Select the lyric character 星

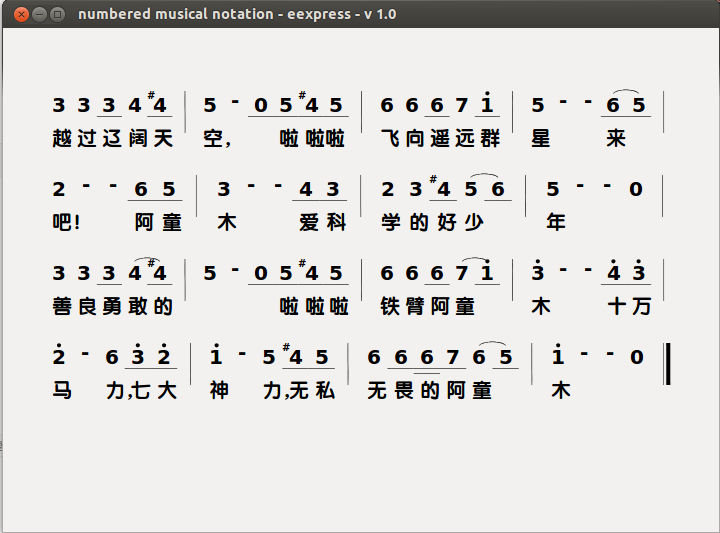(x=540, y=138)
